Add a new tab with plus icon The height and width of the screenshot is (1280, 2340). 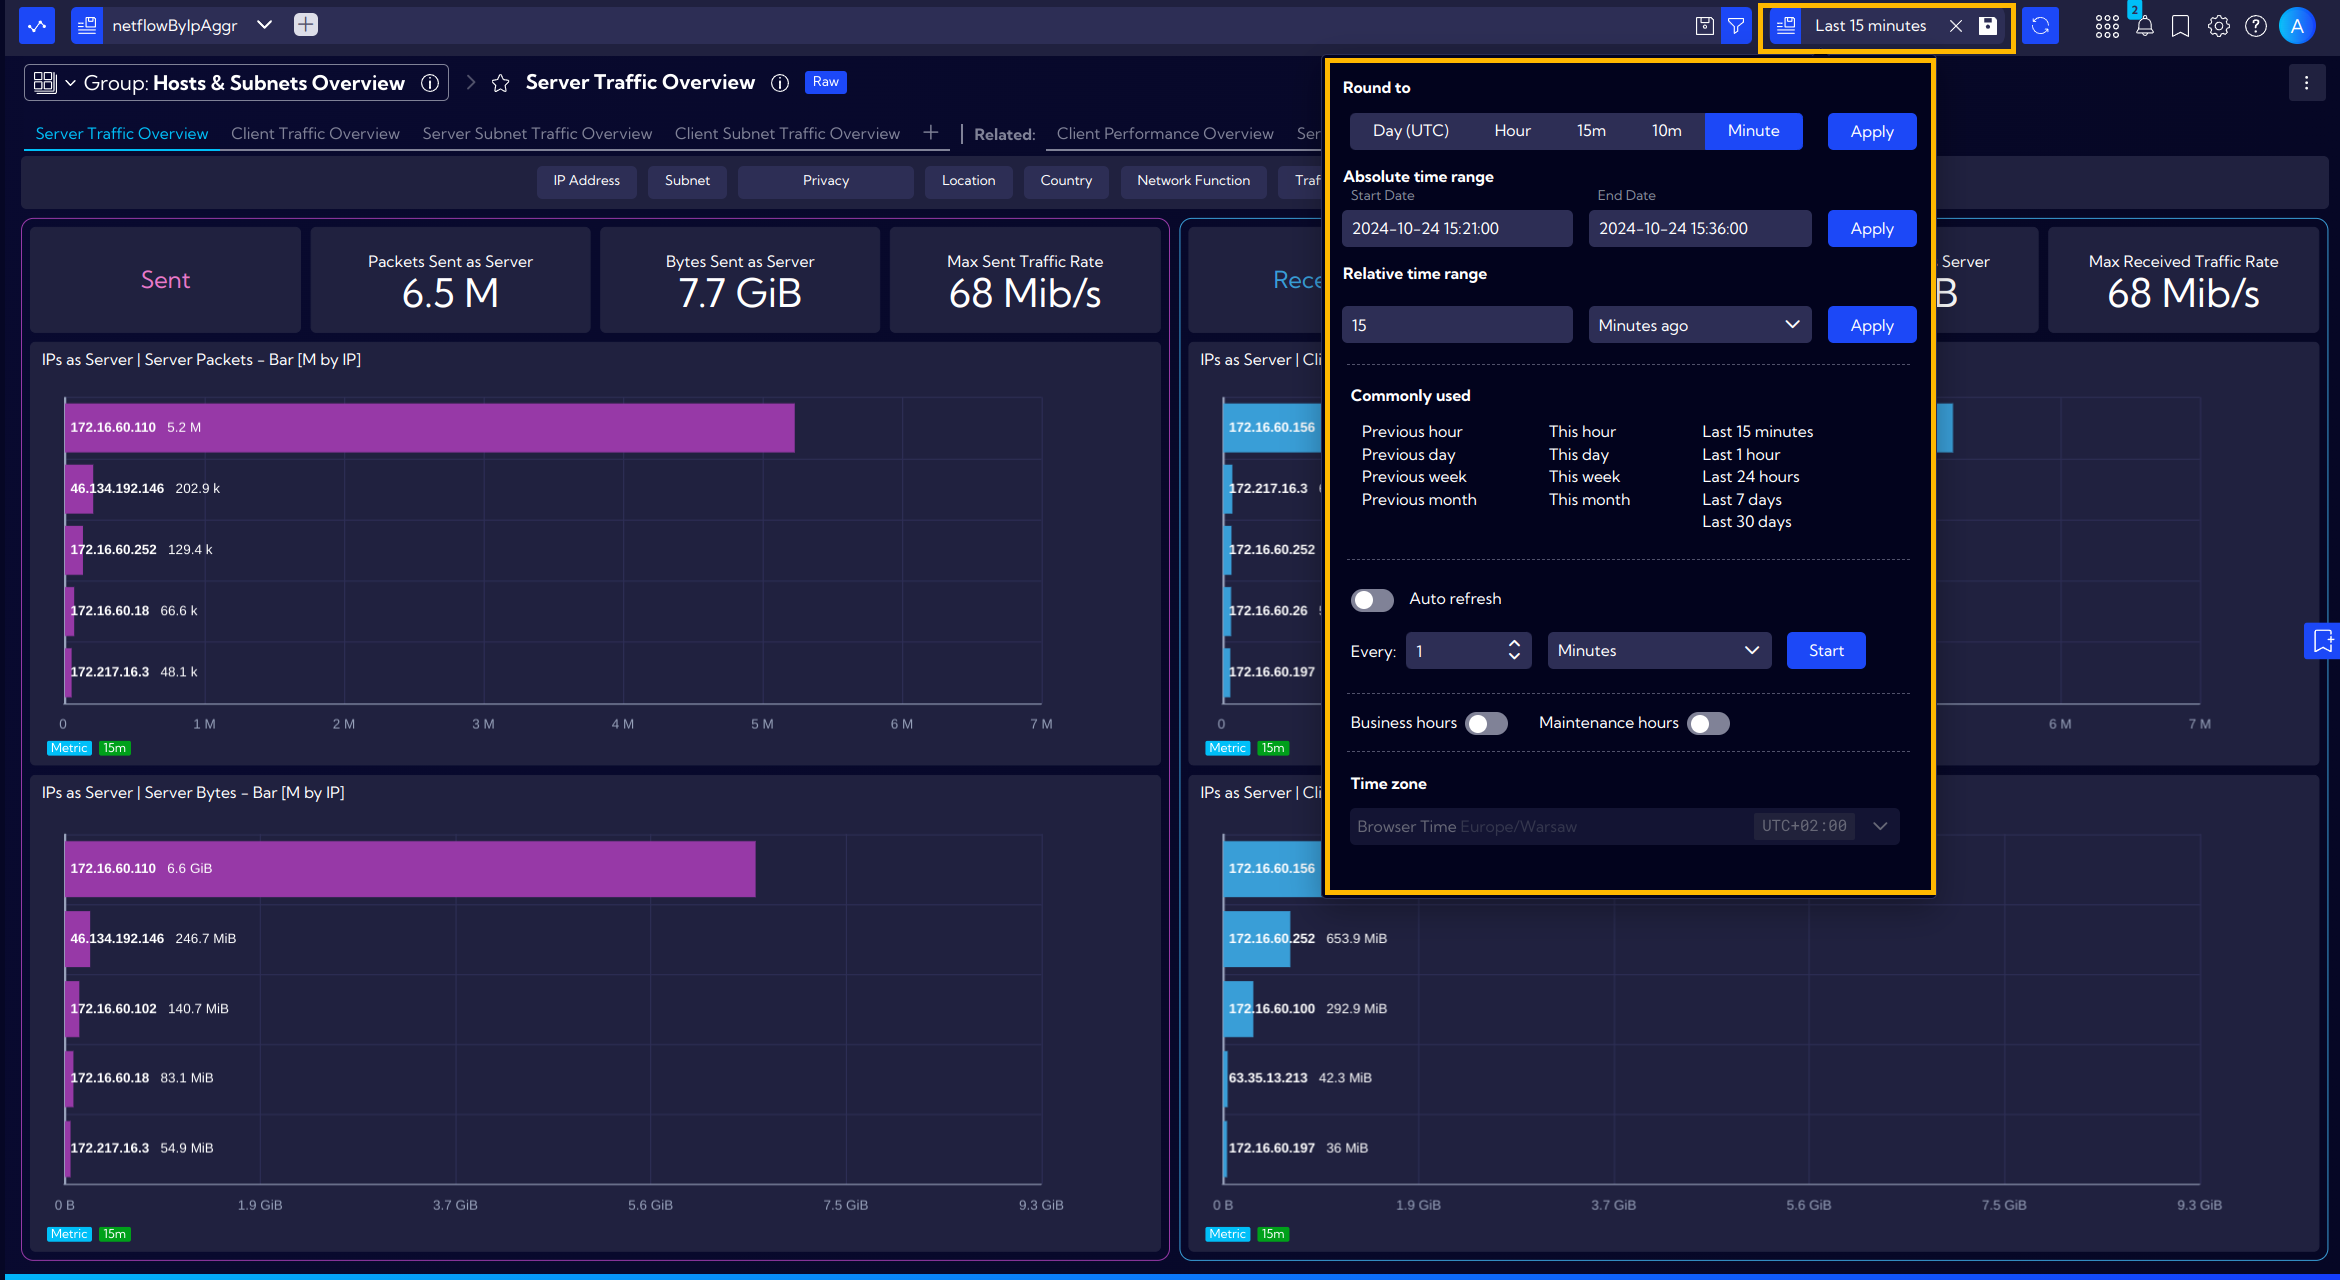click(306, 25)
